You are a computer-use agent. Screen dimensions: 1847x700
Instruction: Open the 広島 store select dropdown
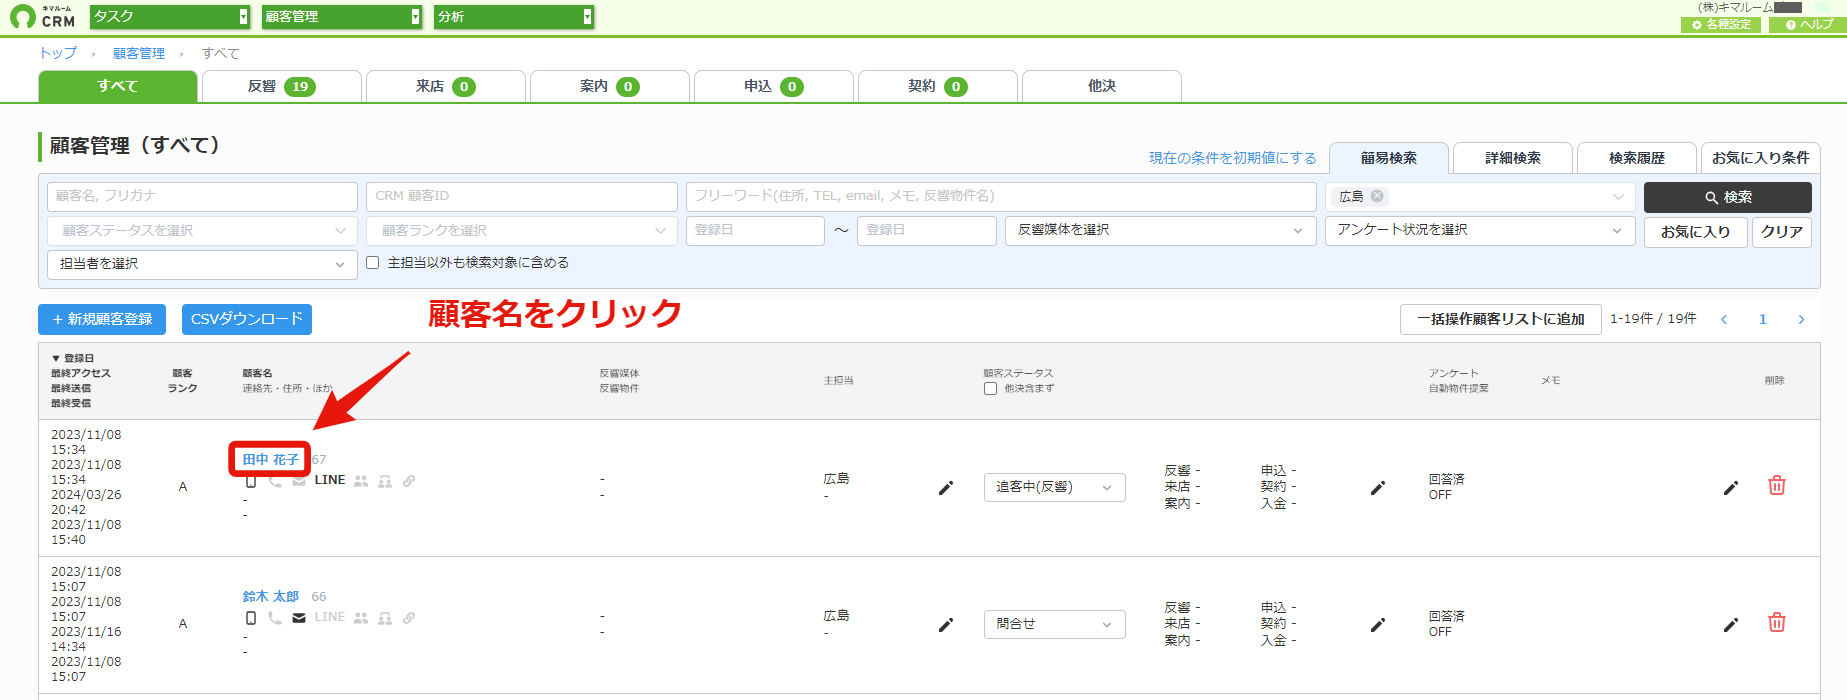click(1480, 196)
